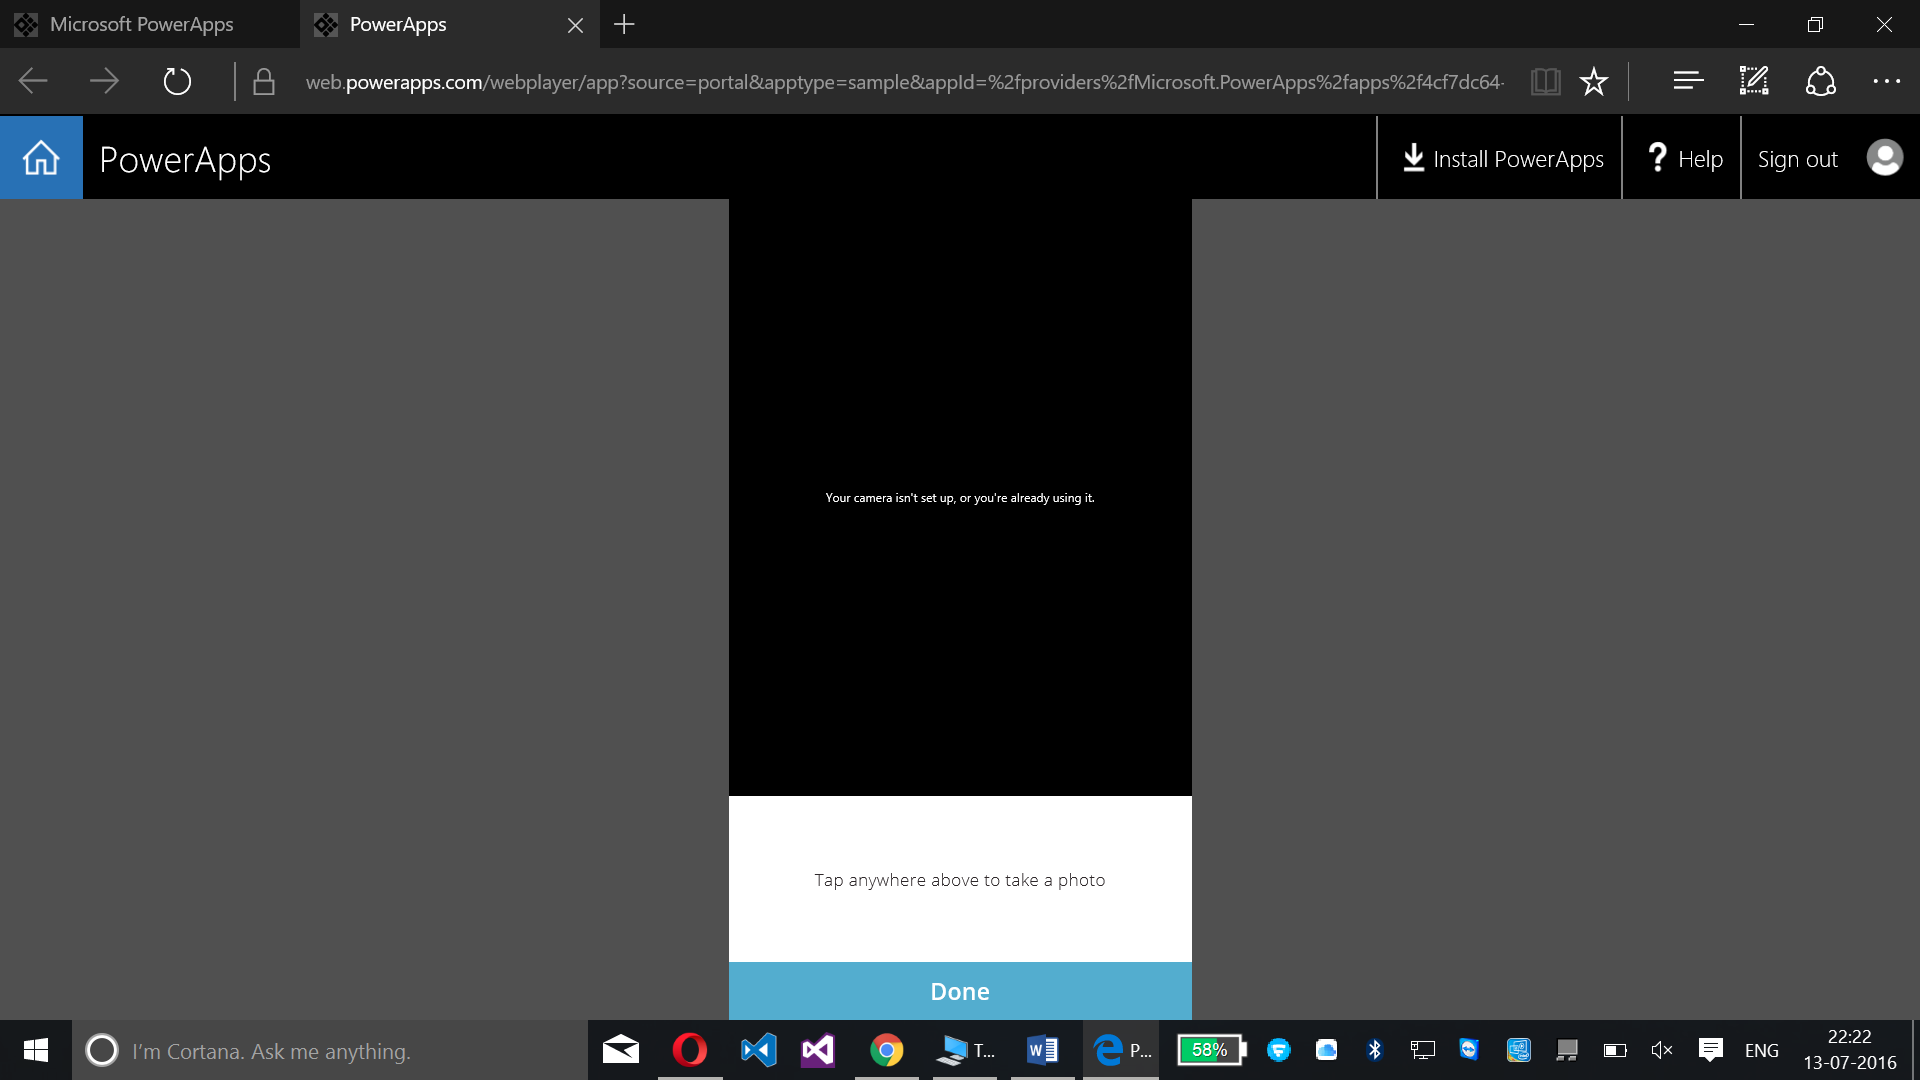The height and width of the screenshot is (1080, 1920).
Task: Click the address bar URL
Action: point(904,82)
